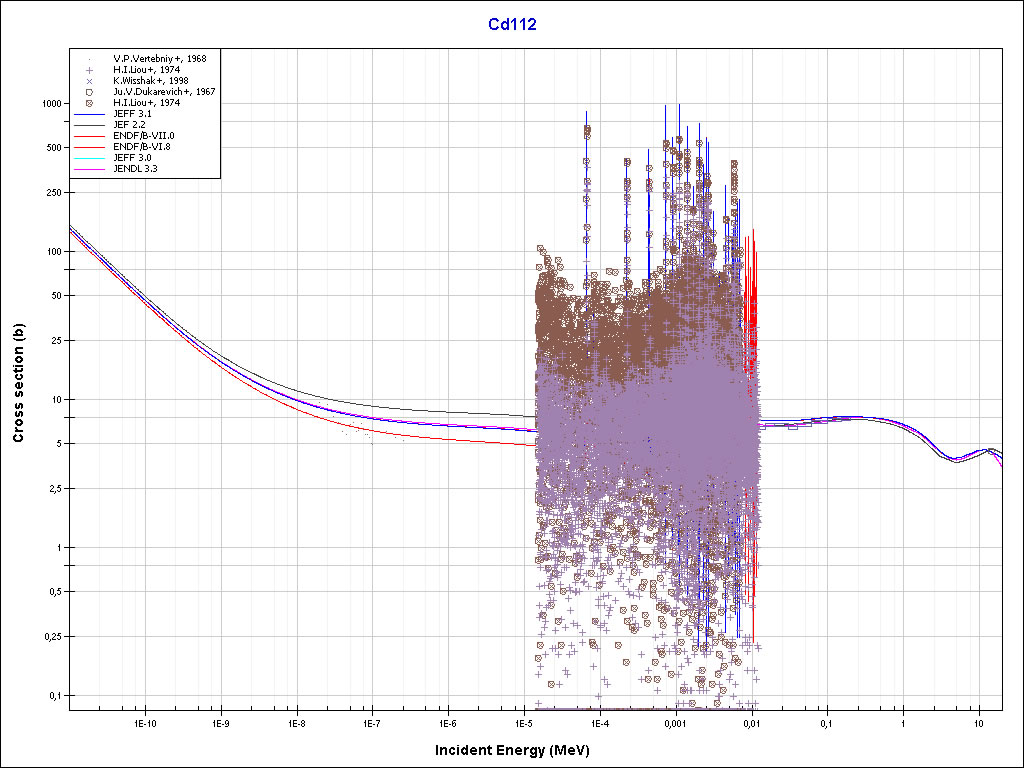Click the red line sample for ENDF/B-VII.0
Image resolution: width=1024 pixels, height=768 pixels.
point(89,136)
